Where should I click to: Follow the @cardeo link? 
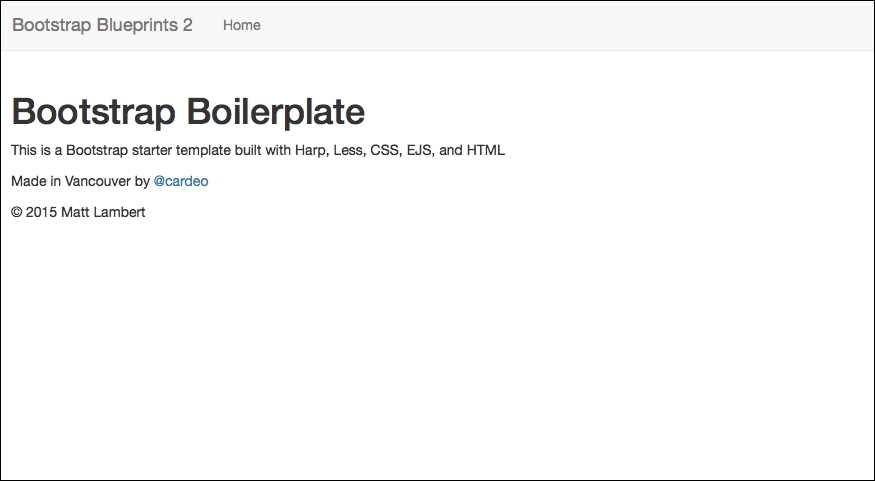[181, 181]
